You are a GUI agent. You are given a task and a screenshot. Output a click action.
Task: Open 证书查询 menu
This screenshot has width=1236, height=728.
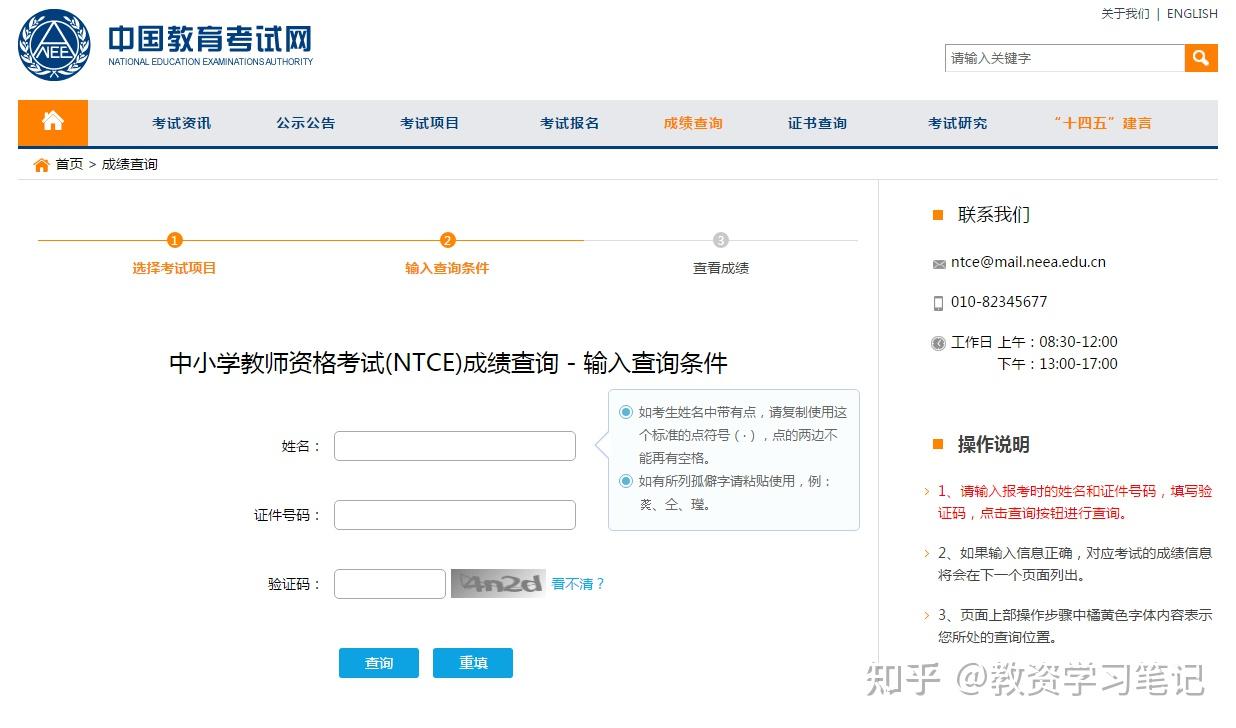[x=817, y=123]
